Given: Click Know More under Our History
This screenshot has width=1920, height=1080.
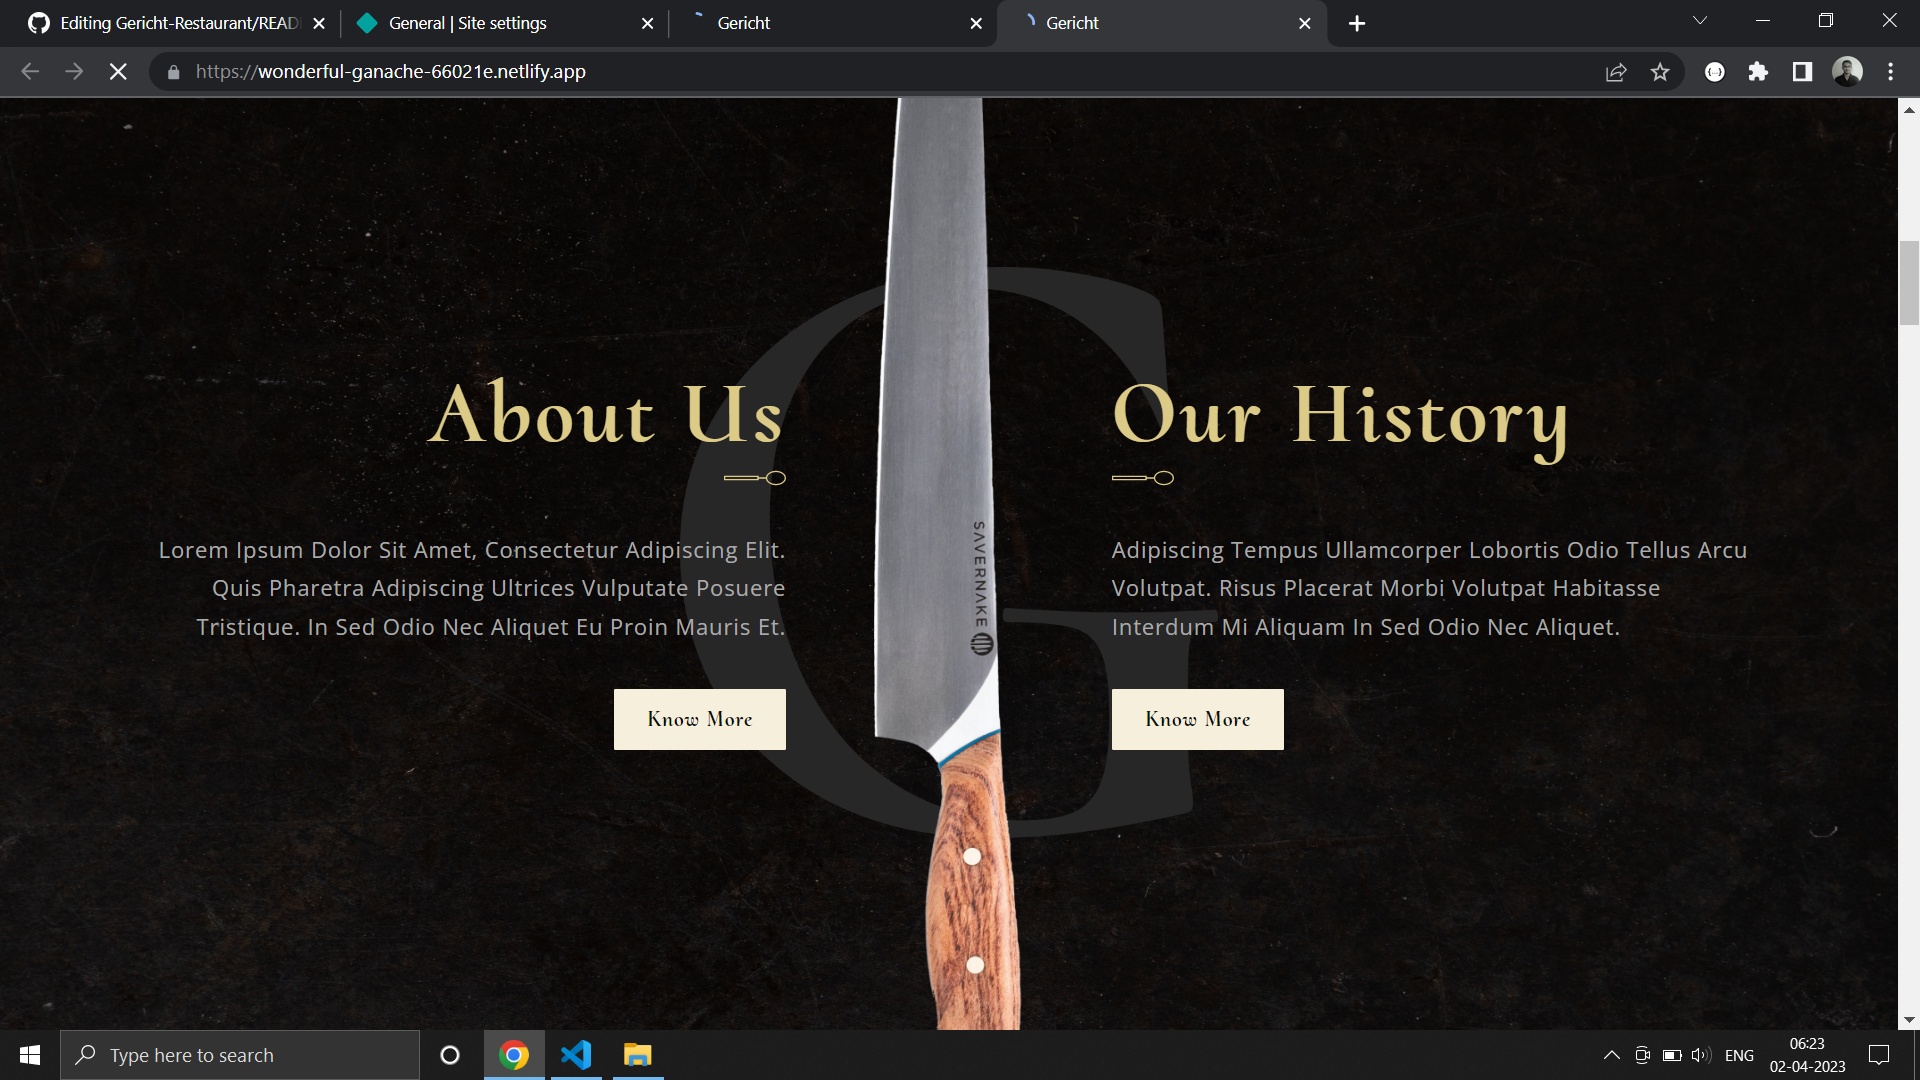Looking at the screenshot, I should [1197, 719].
